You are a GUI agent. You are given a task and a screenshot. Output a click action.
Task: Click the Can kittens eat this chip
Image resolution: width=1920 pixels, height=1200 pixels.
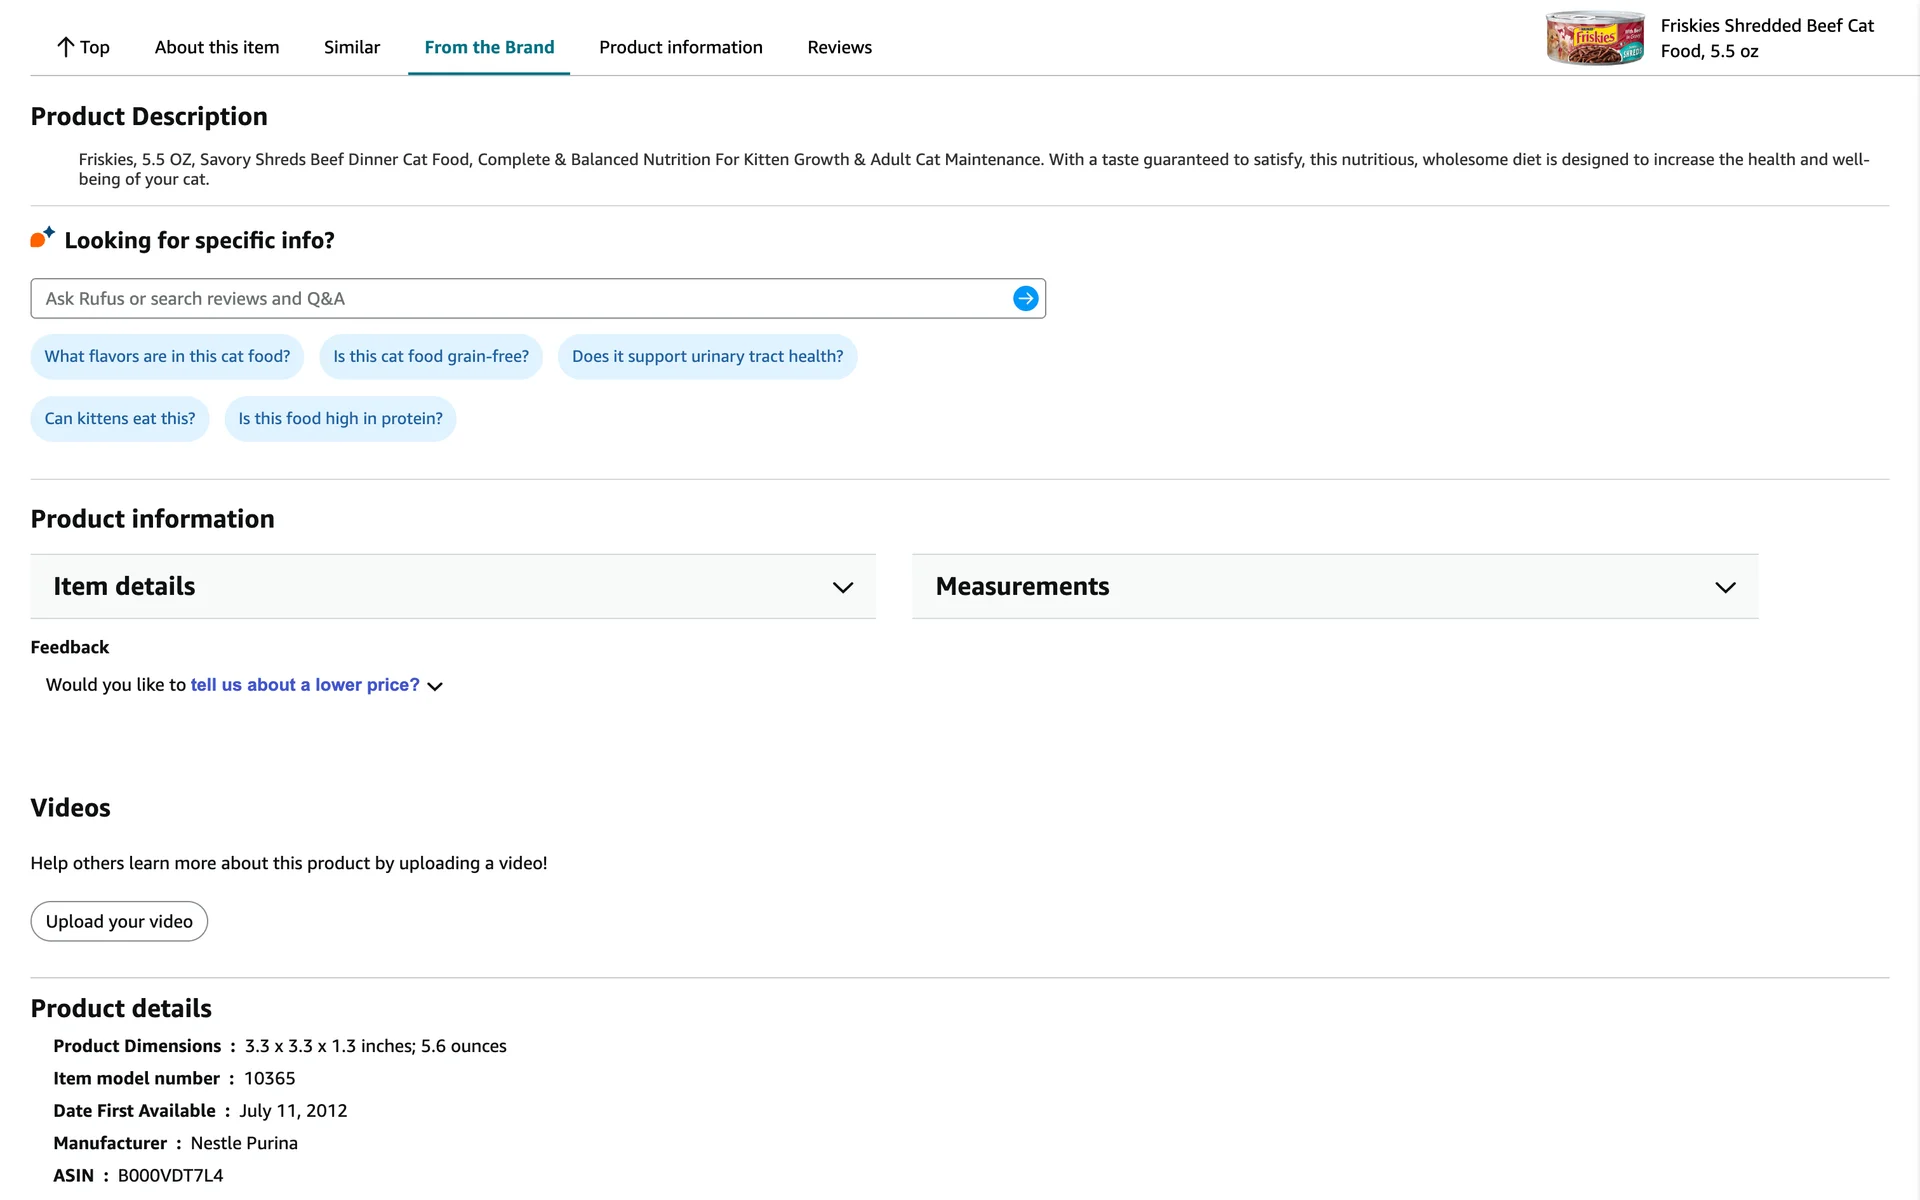point(120,419)
